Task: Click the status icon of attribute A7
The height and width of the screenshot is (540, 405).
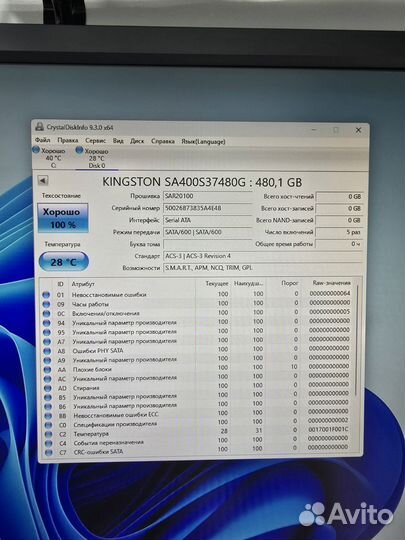Action: pyautogui.click(x=47, y=342)
